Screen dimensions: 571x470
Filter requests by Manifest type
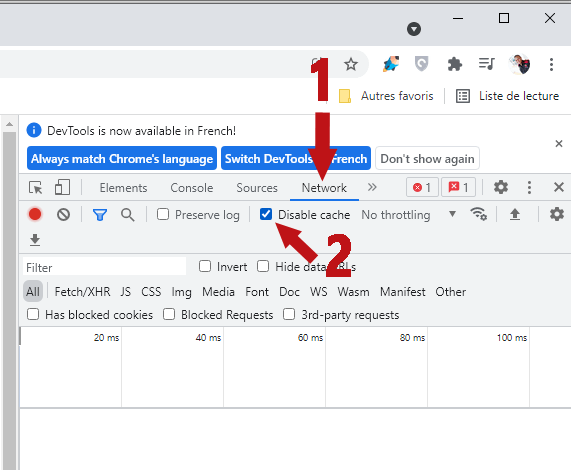tap(403, 292)
